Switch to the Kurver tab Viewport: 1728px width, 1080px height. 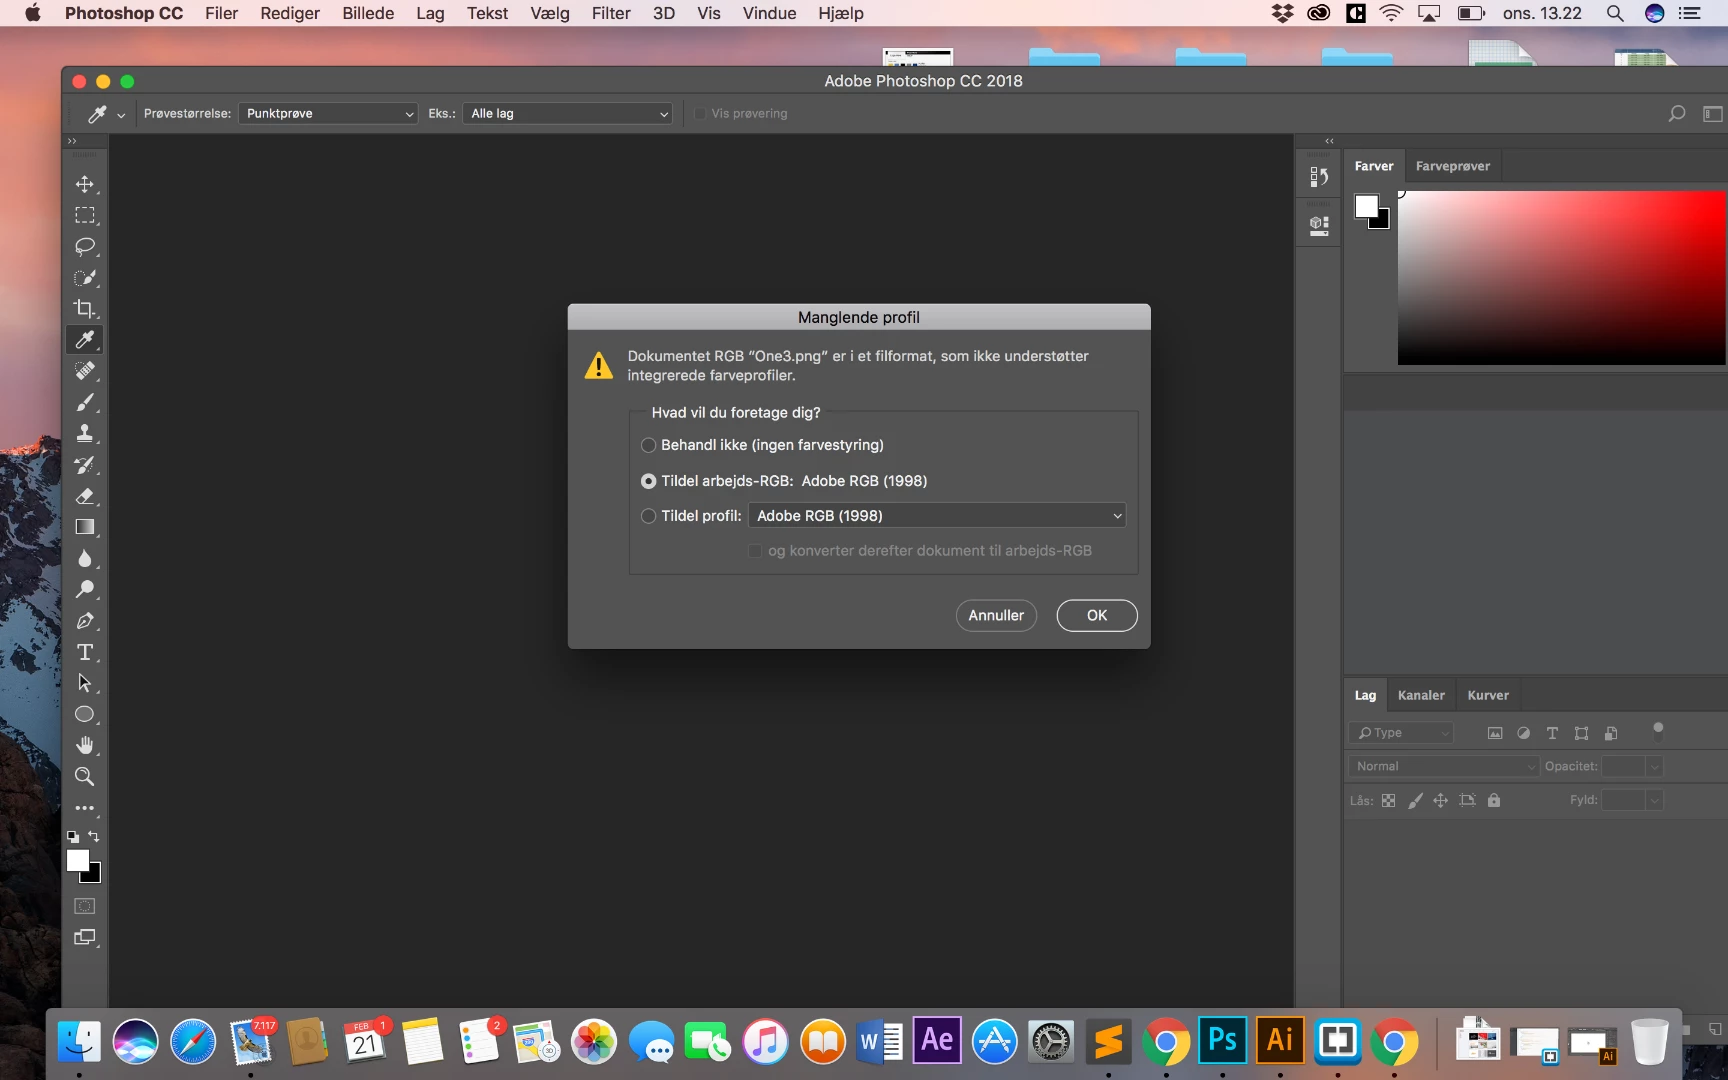[1488, 695]
